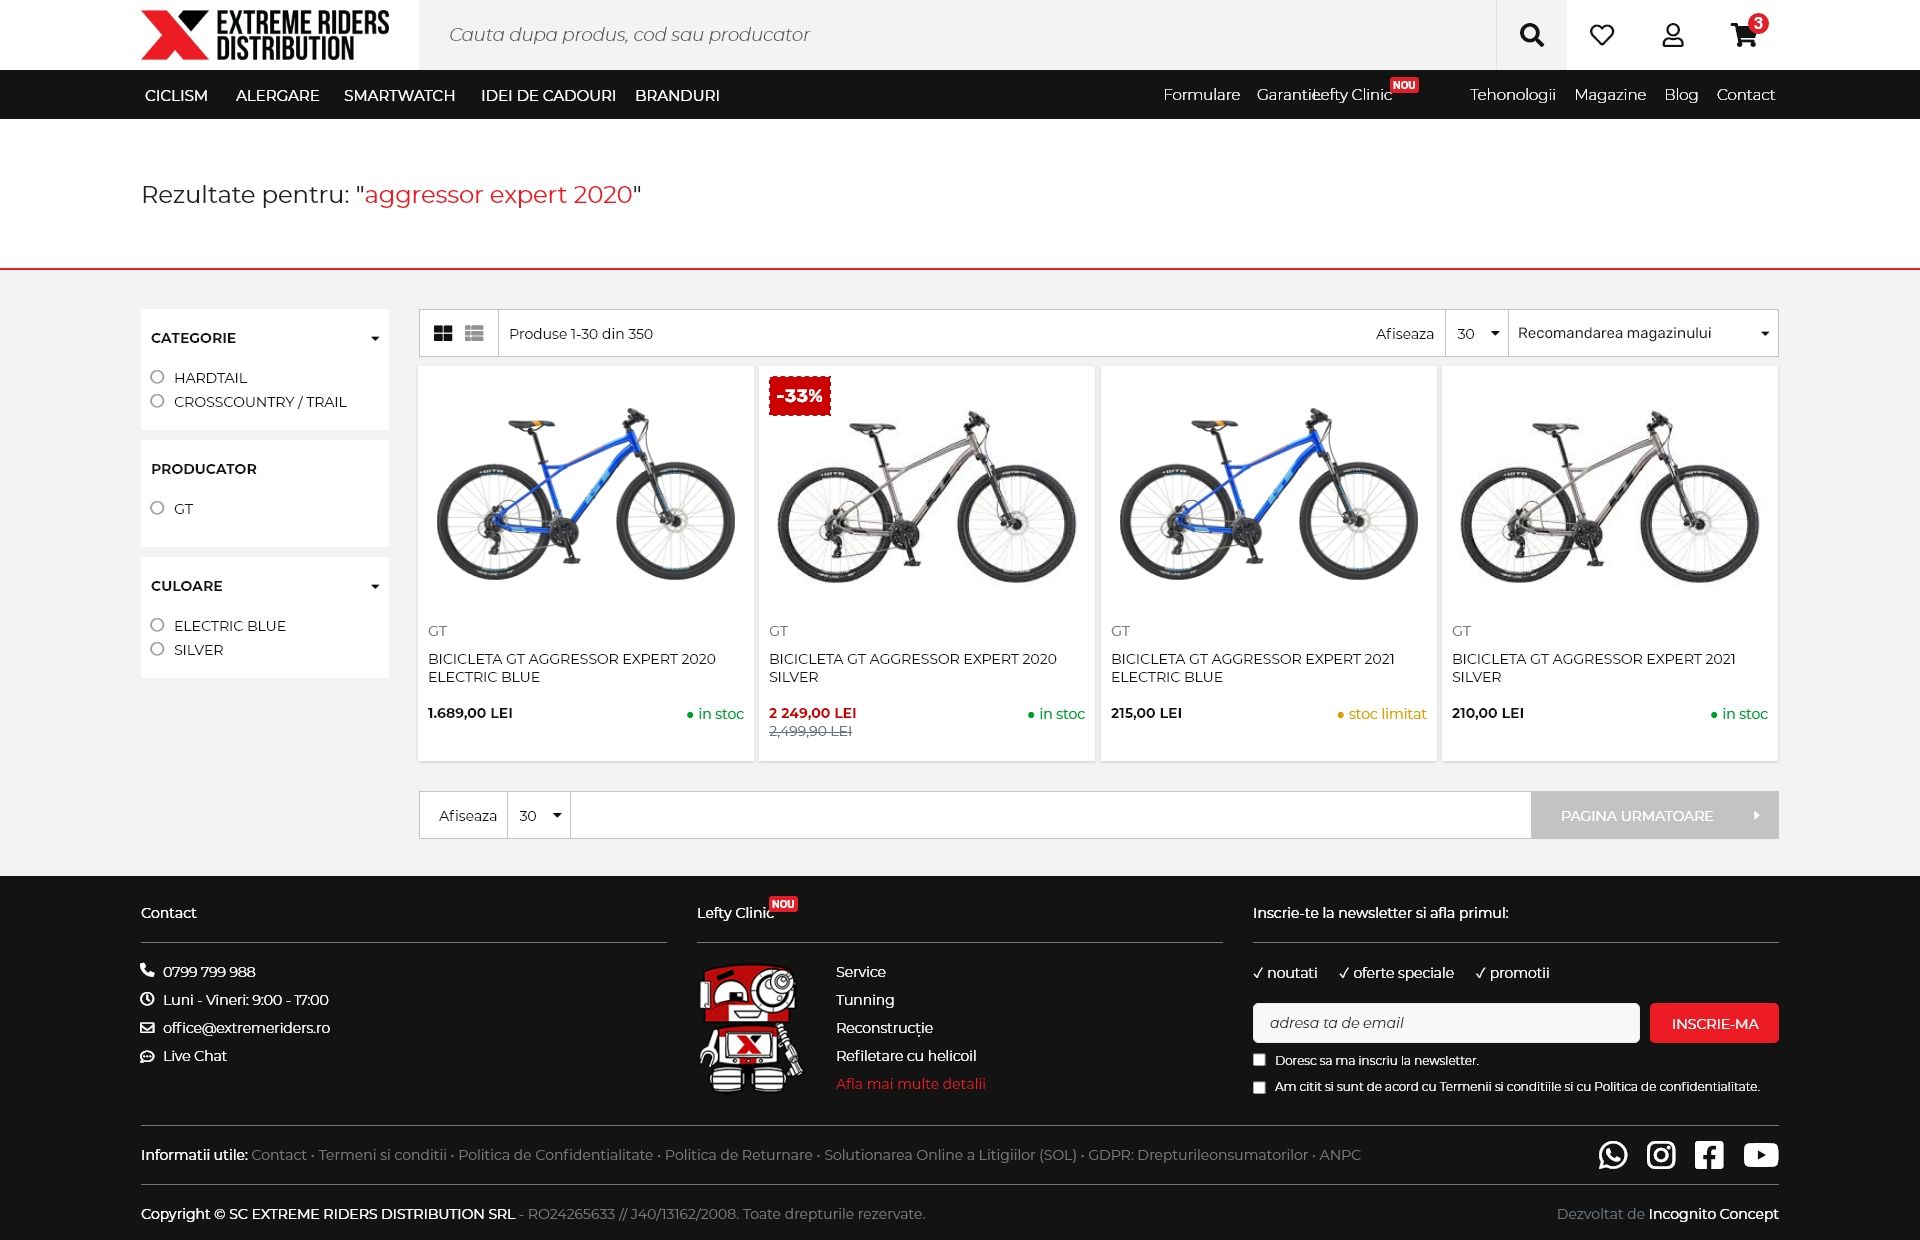Open the shopping cart showing 3 items
The image size is (1920, 1240).
1744,37
